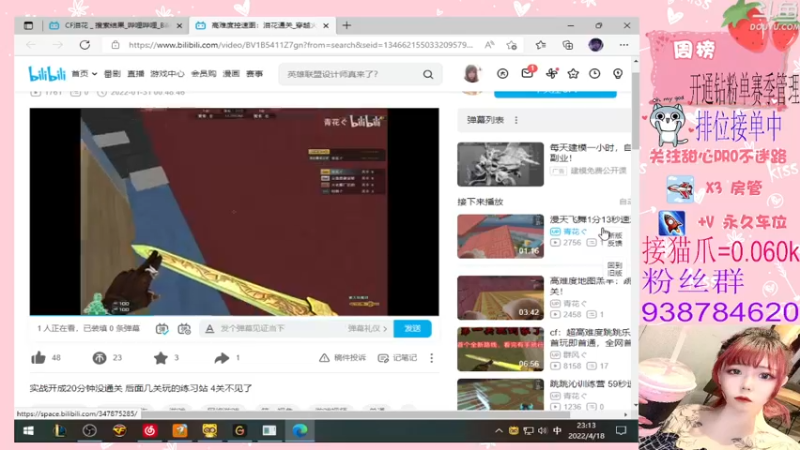Image resolution: width=800 pixels, height=450 pixels.
Task: Like the video with thumbs-up icon
Action: (x=39, y=358)
